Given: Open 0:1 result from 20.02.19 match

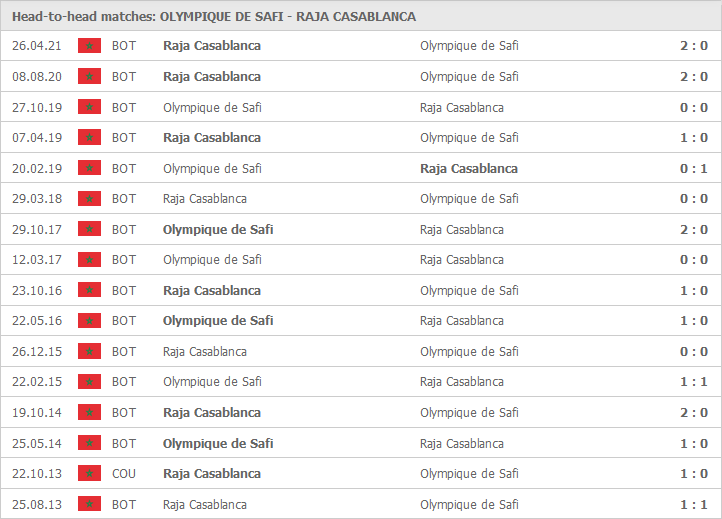Looking at the screenshot, I should click(x=694, y=168).
